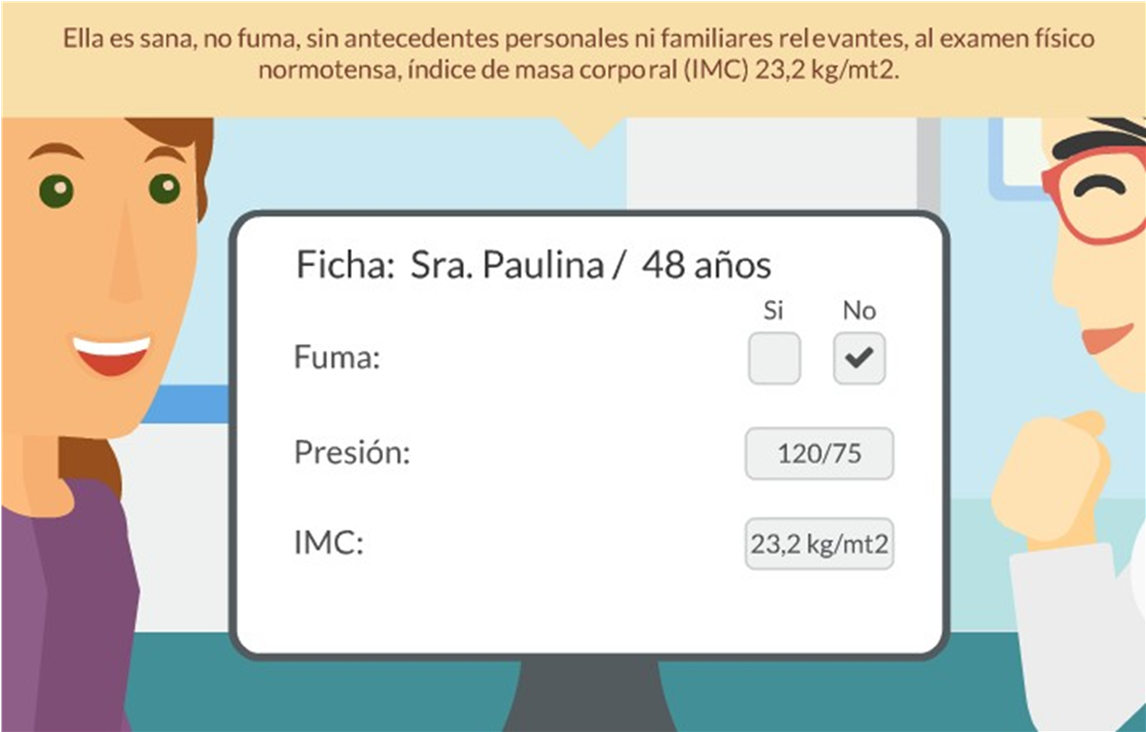
Task: Click the Si column label
Action: 773,310
